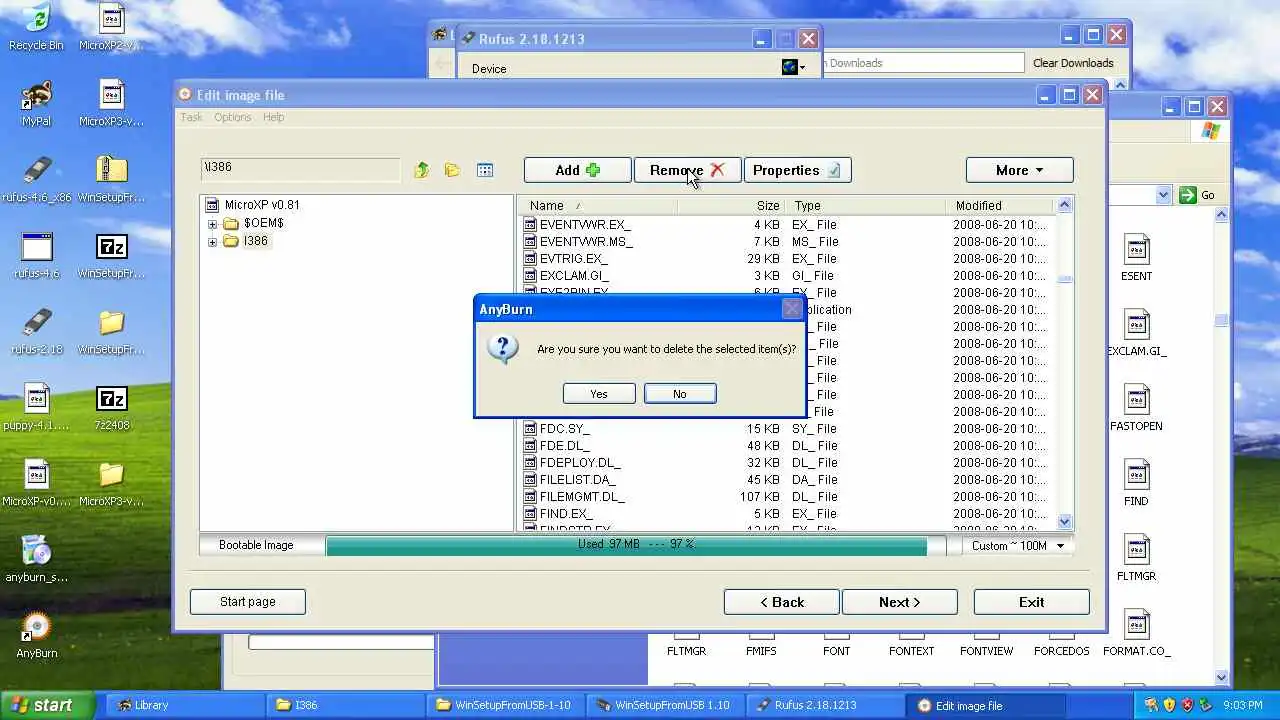The height and width of the screenshot is (720, 1280).
Task: Select the FDC.SY_ file row
Action: pyautogui.click(x=787, y=429)
